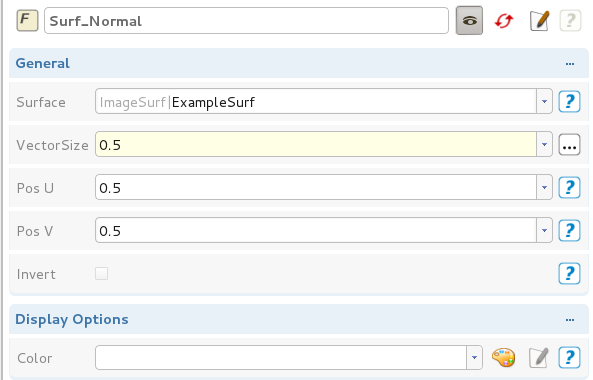Open help for the Pos U parameter
This screenshot has width=593, height=380.
pos(570,187)
